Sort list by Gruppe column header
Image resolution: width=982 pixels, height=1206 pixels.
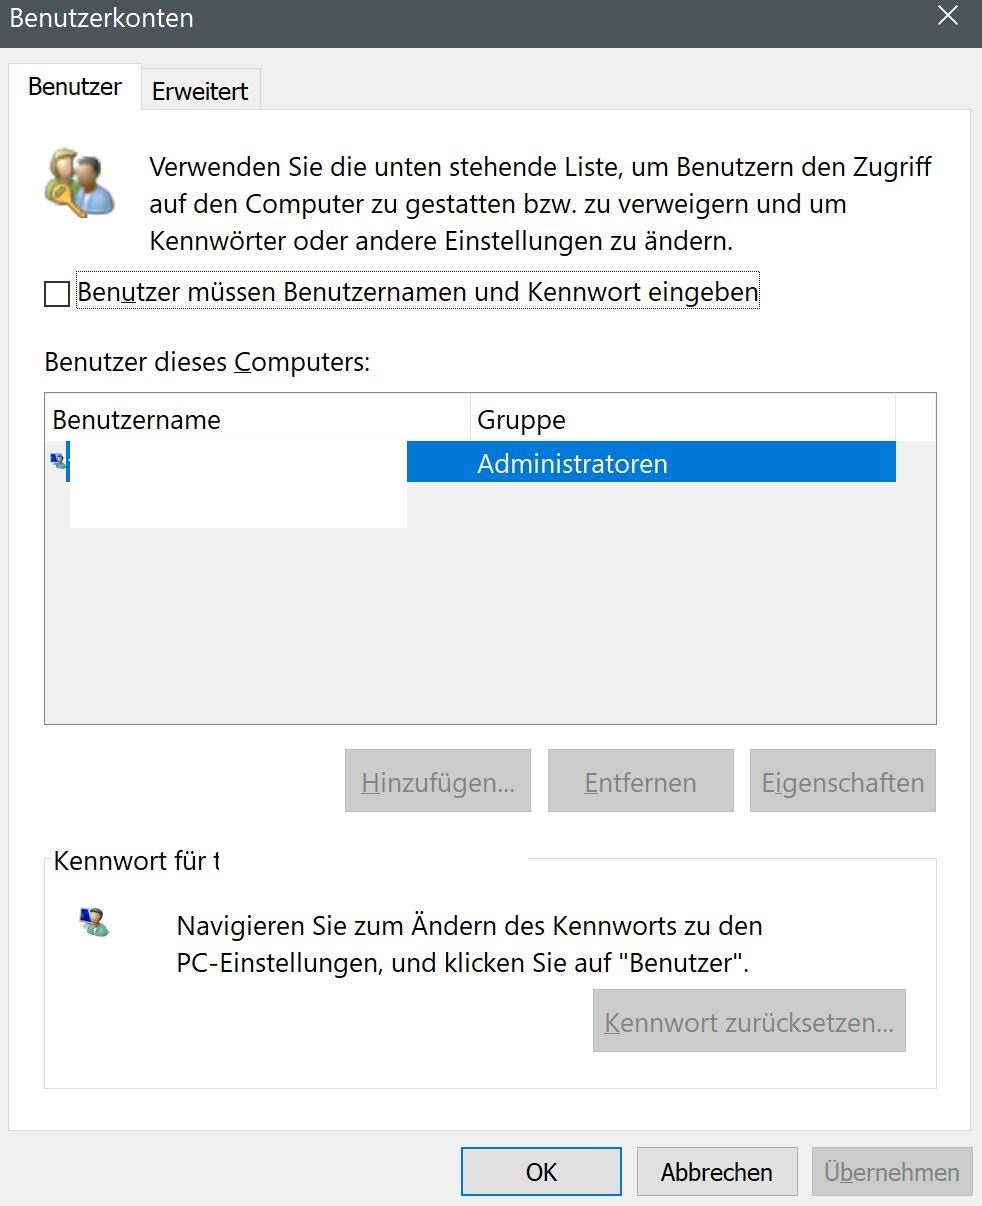pos(683,419)
